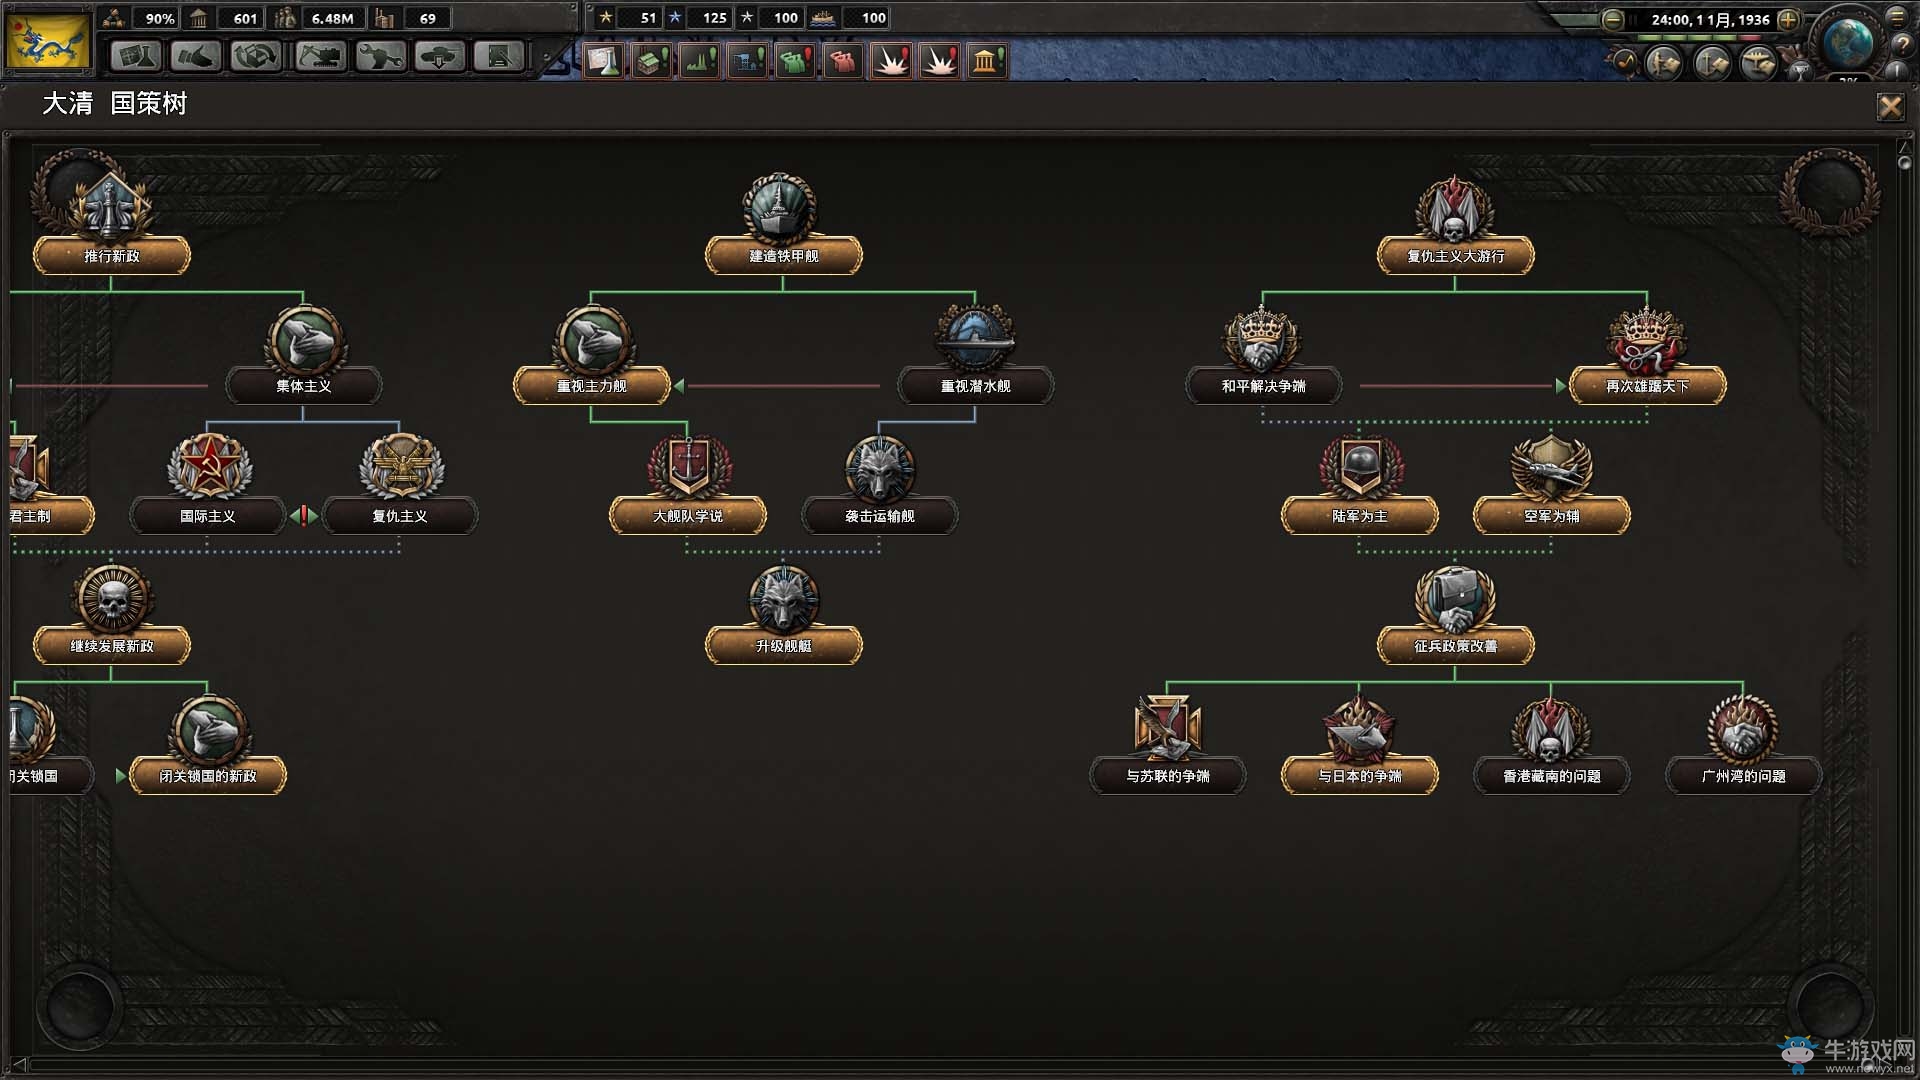Select the 复仇主义大游行 focus
Image resolution: width=1920 pixels, height=1080 pixels.
(1456, 256)
